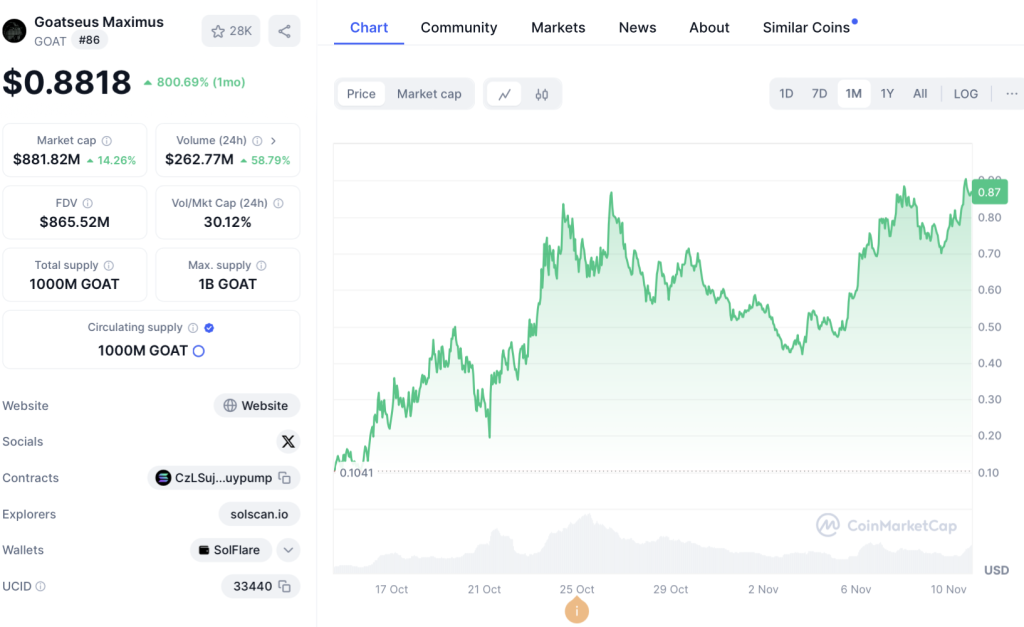
Task: Click the 14.26% market cap change
Action: (116, 160)
